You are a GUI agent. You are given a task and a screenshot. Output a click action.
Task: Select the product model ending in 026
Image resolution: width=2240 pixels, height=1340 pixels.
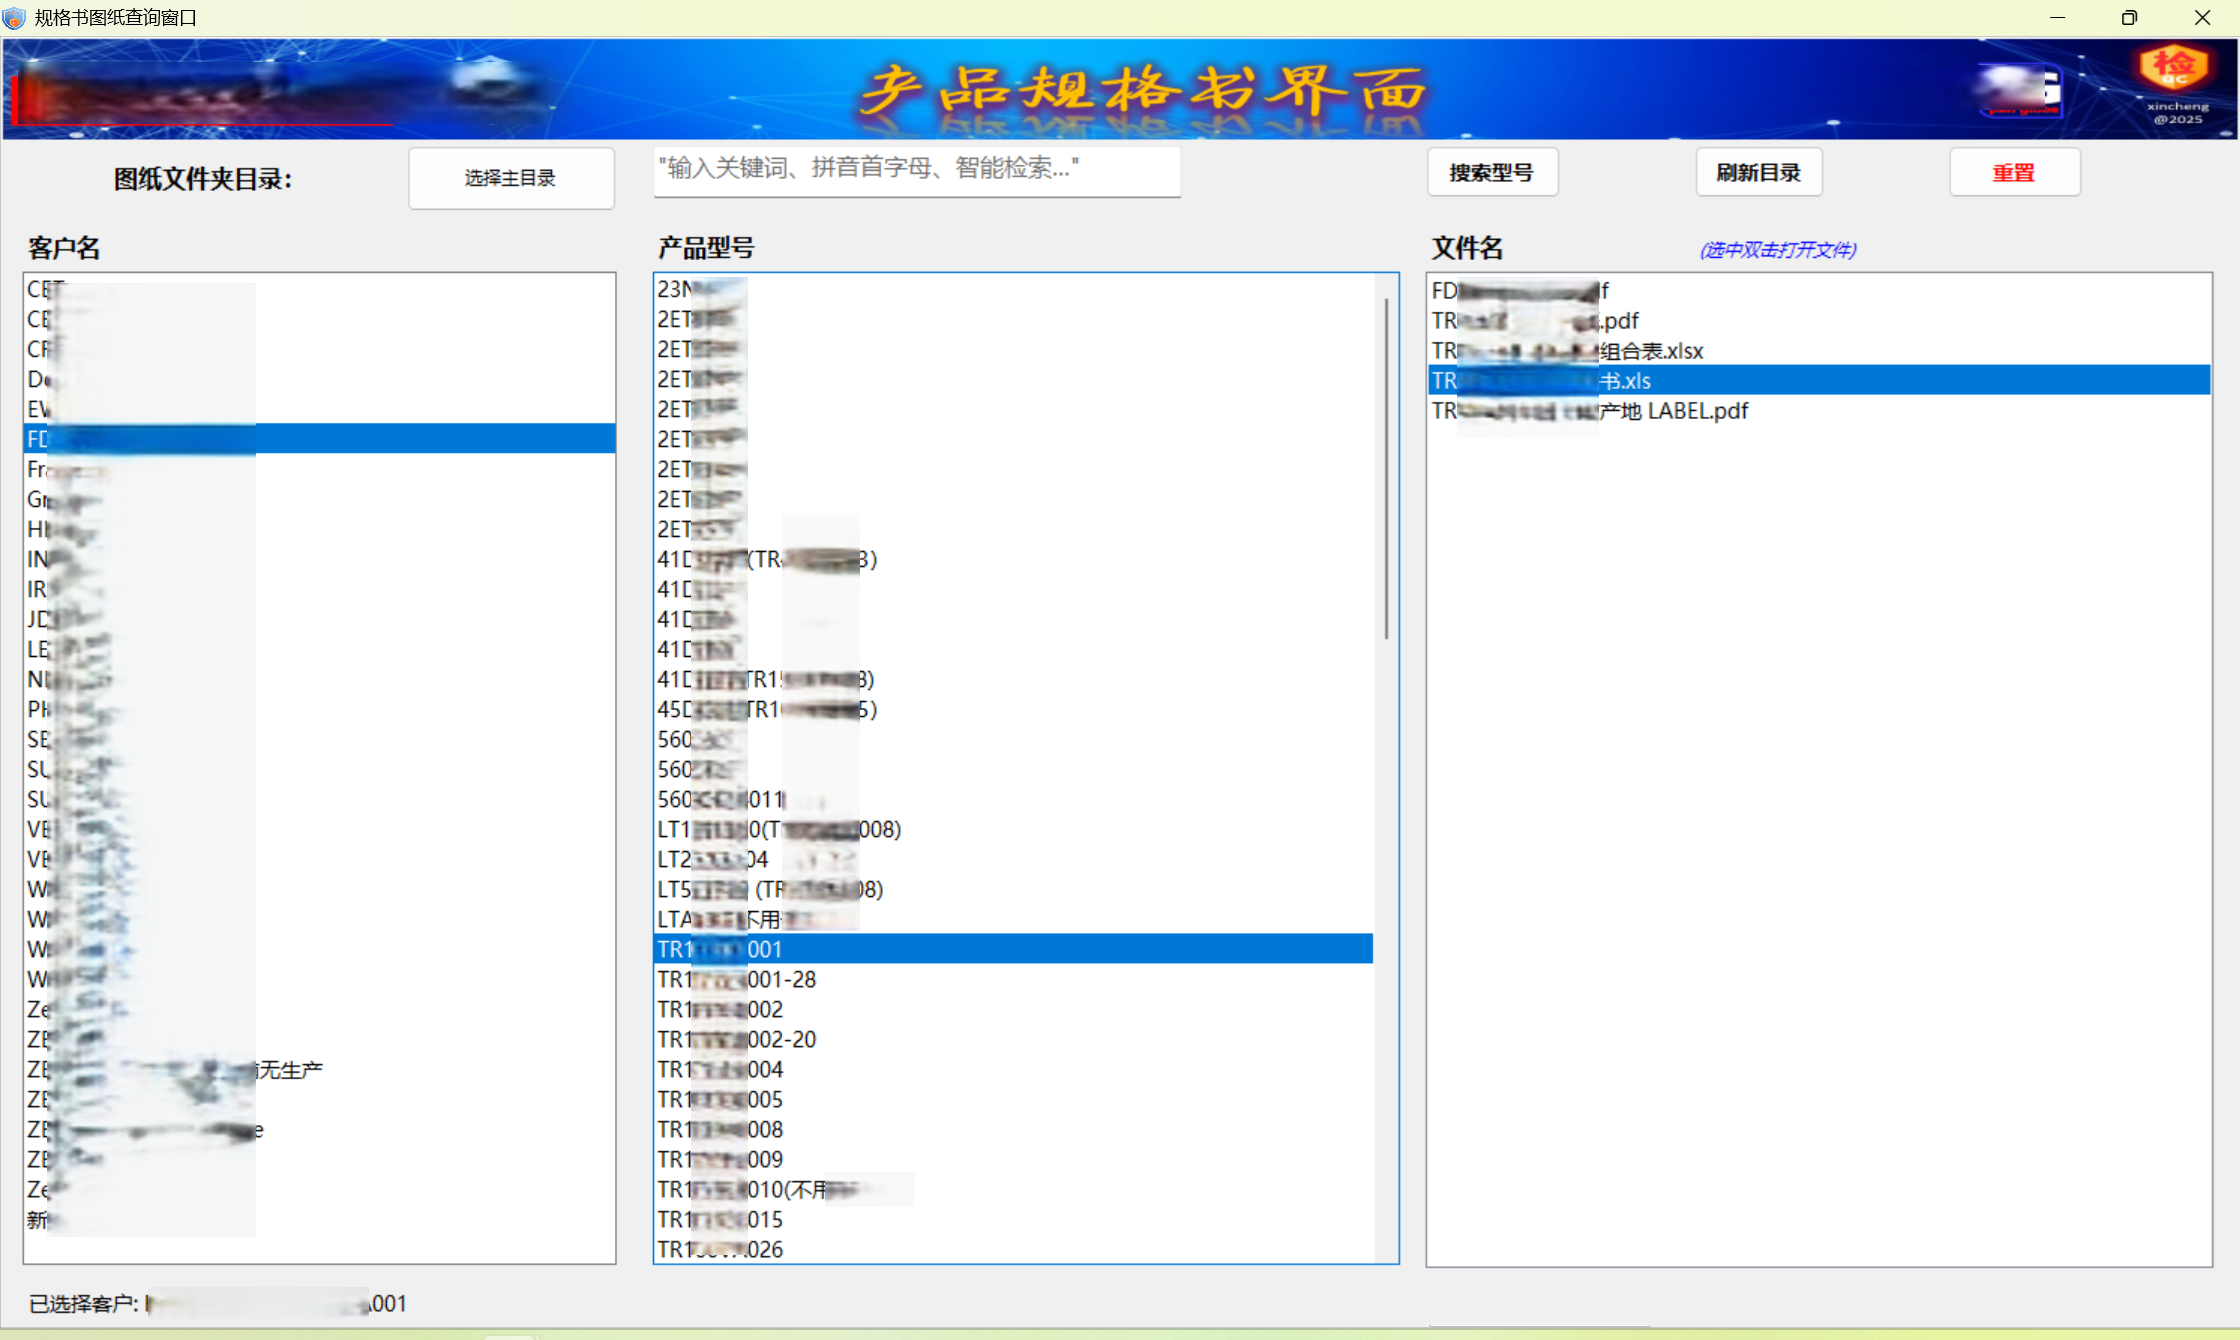pos(720,1250)
